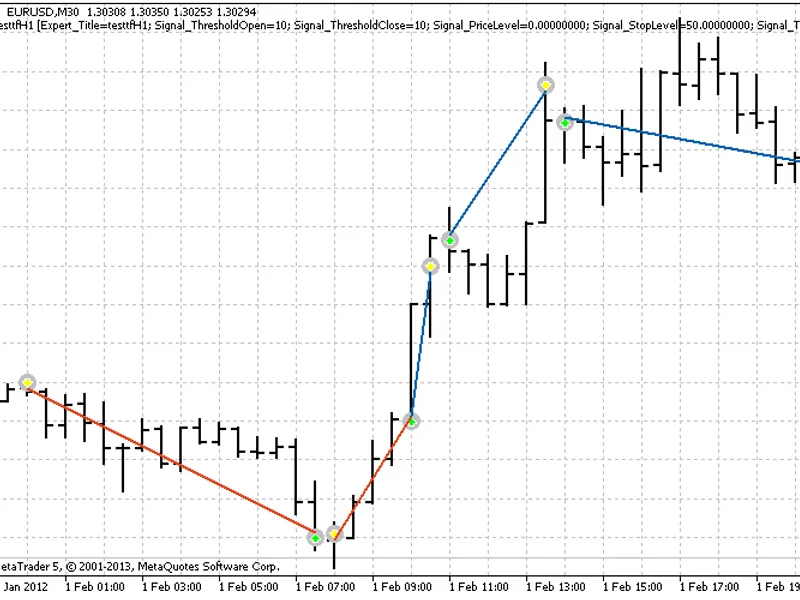Screen dimensions: 800x600
Task: Click the green marker where red and blue lines meet
Action: (411, 421)
